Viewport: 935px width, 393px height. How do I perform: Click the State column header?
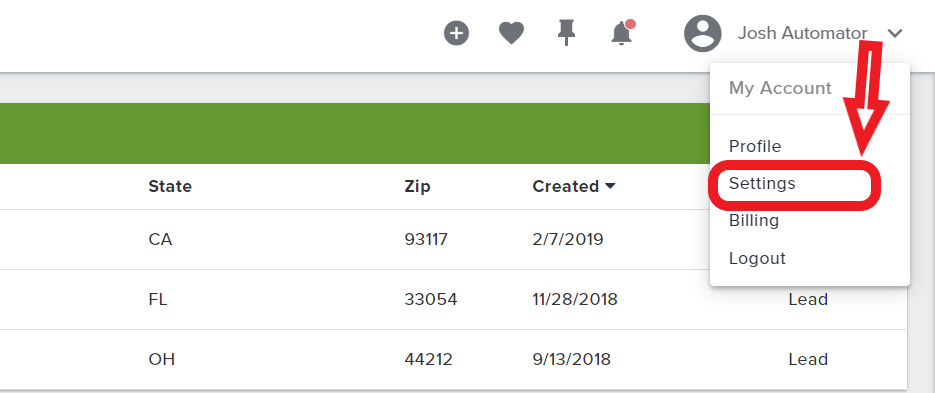[170, 186]
